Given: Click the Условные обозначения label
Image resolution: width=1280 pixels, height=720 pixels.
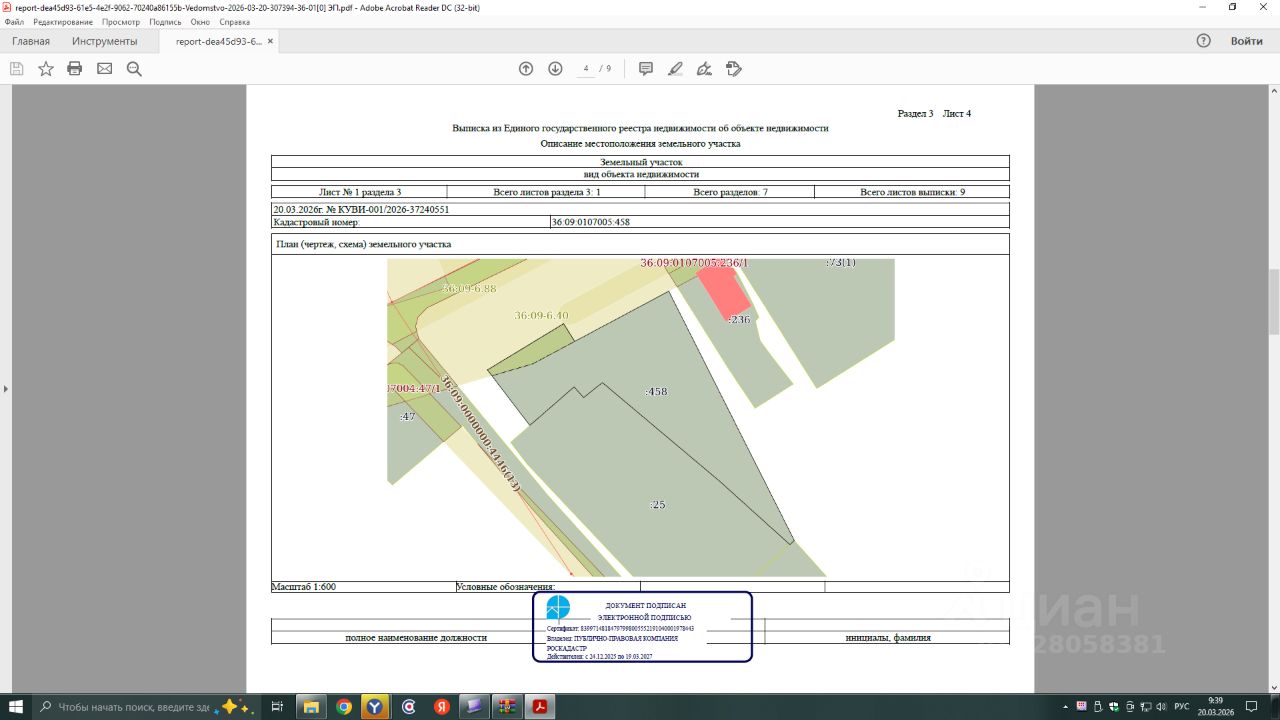Looking at the screenshot, I should [506, 587].
